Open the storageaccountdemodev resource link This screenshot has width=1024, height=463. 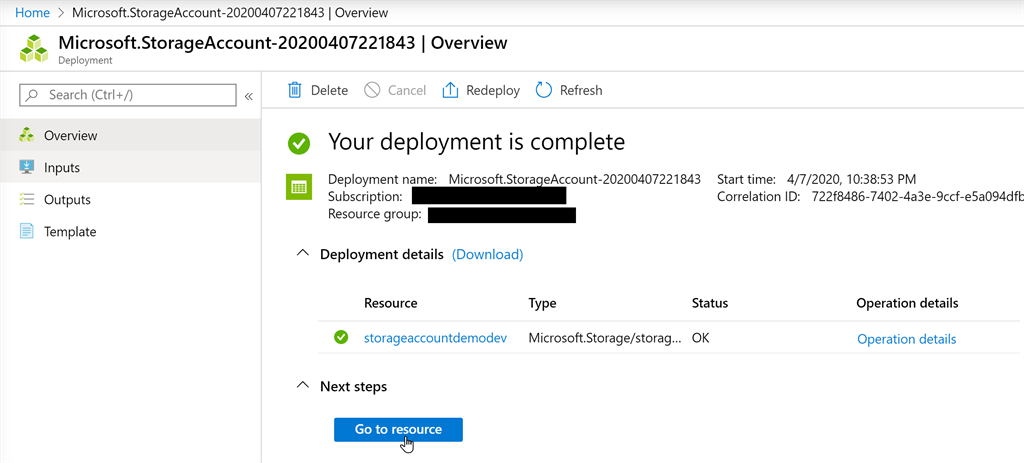pyautogui.click(x=436, y=338)
